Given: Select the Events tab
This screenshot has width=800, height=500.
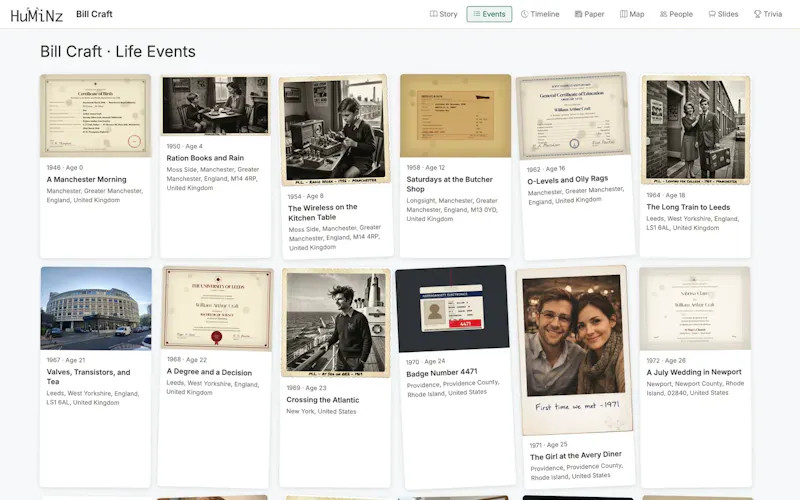Looking at the screenshot, I should click(489, 14).
